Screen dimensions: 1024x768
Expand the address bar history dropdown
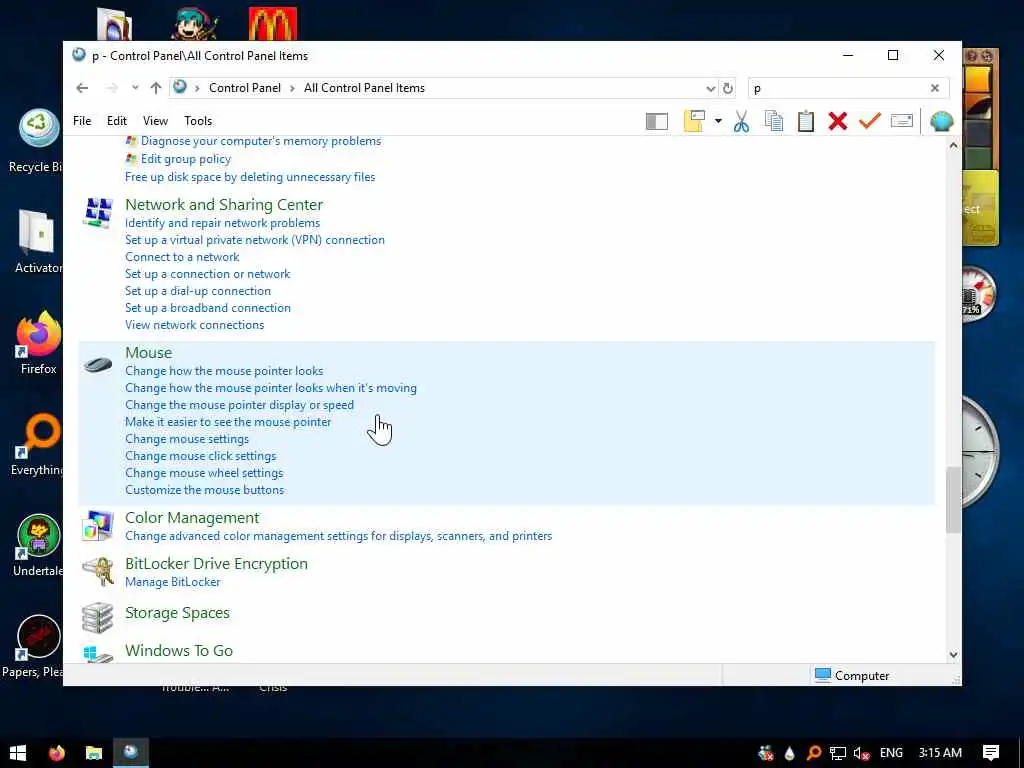[x=711, y=88]
